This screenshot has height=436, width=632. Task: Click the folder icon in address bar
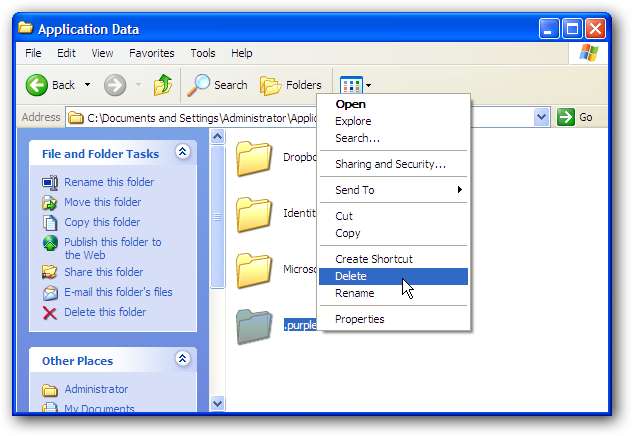pyautogui.click(x=75, y=118)
